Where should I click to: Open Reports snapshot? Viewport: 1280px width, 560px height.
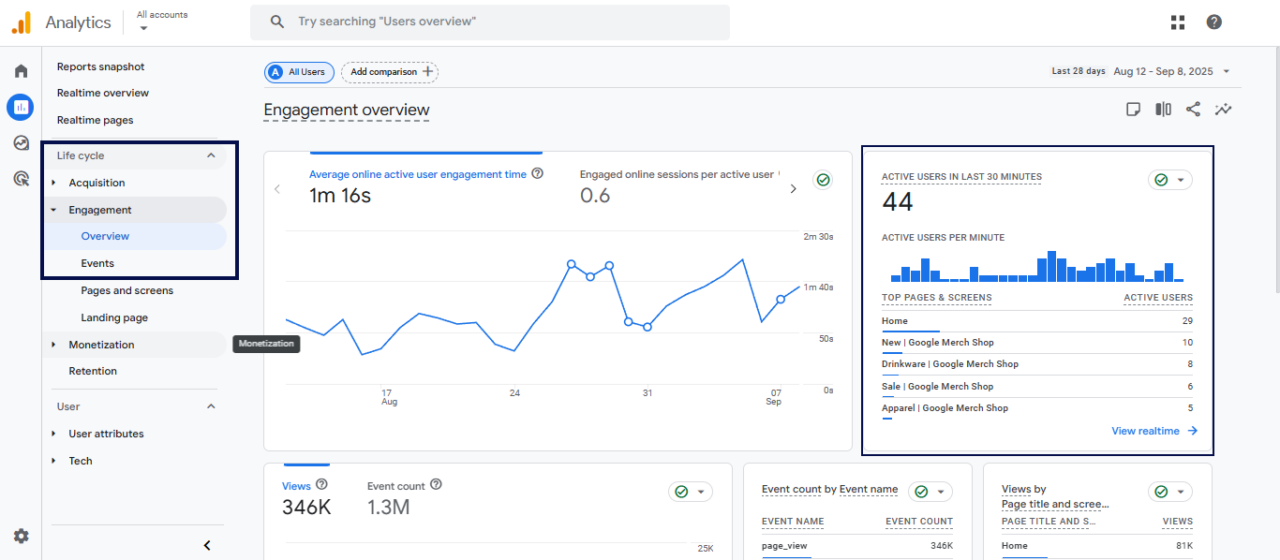click(x=101, y=67)
